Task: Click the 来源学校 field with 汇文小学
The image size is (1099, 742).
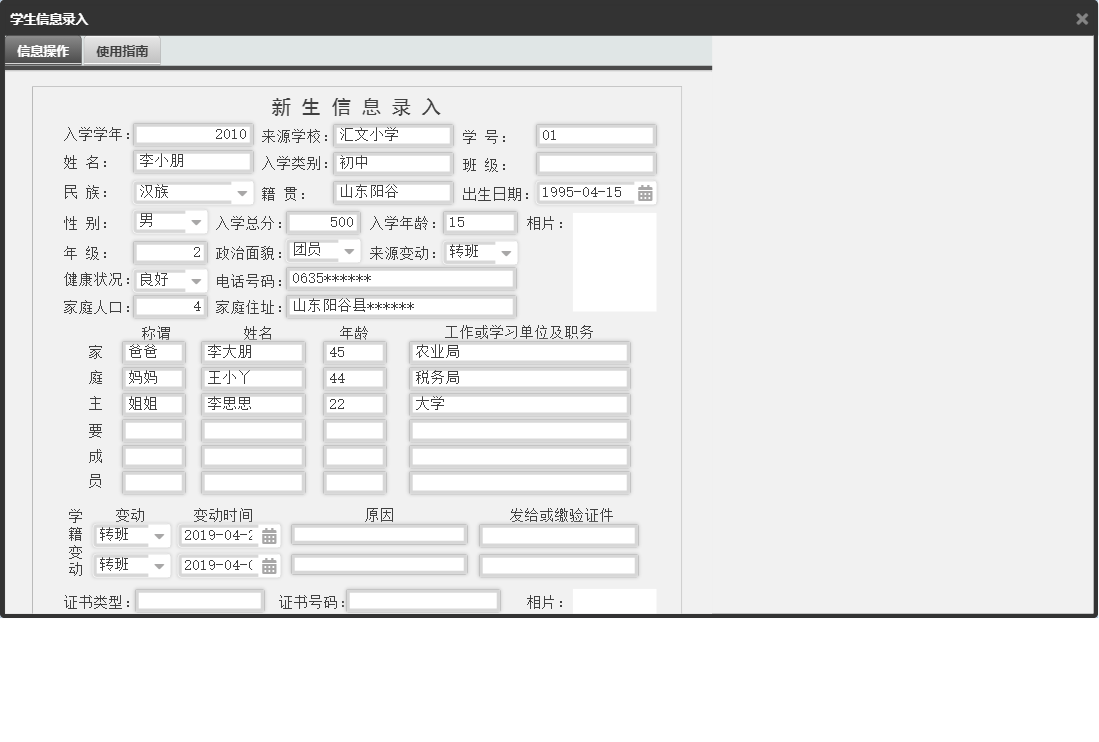Action: [x=393, y=135]
